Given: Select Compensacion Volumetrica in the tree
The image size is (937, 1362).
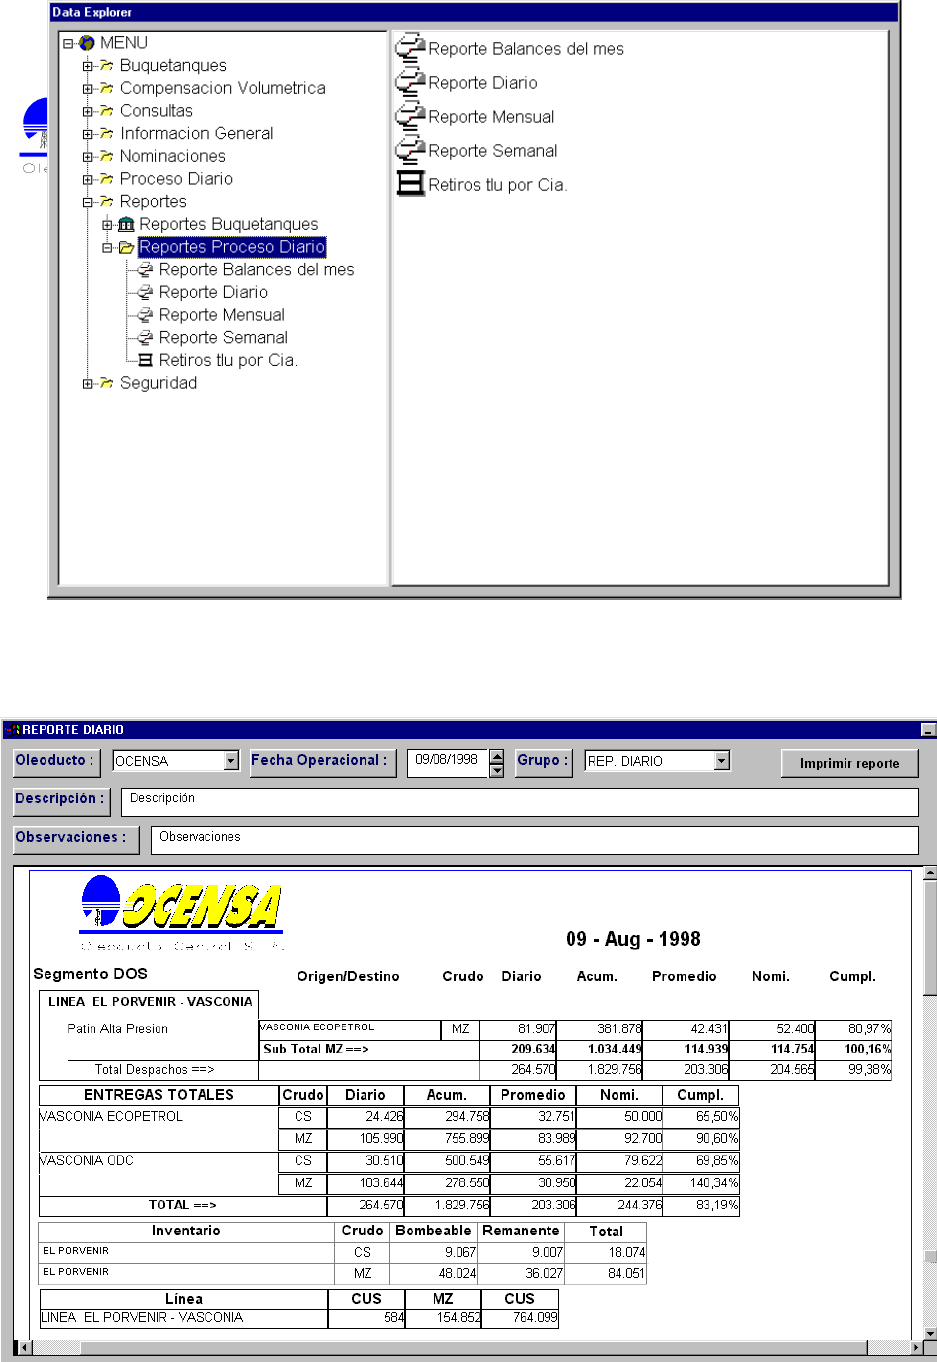Looking at the screenshot, I should tap(223, 88).
